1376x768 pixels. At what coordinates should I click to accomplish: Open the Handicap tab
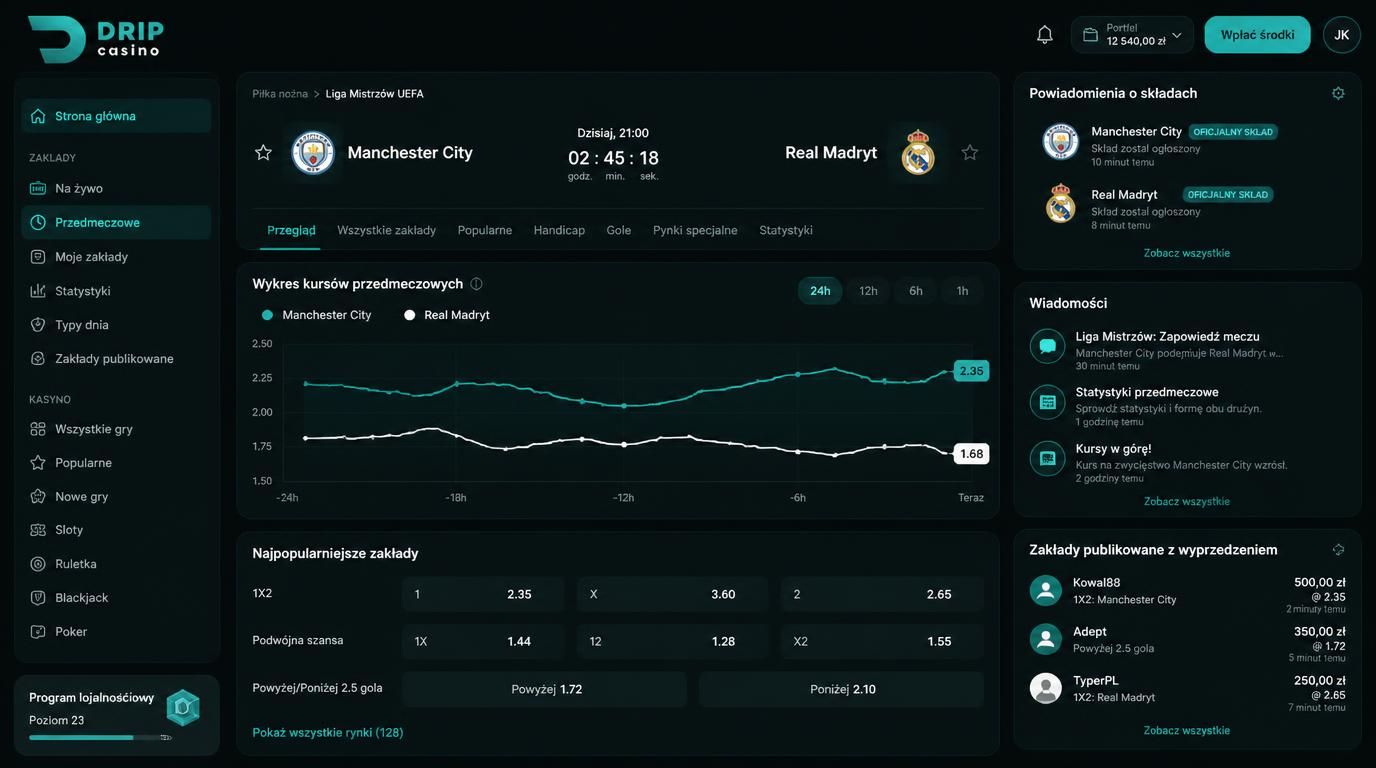pos(559,230)
